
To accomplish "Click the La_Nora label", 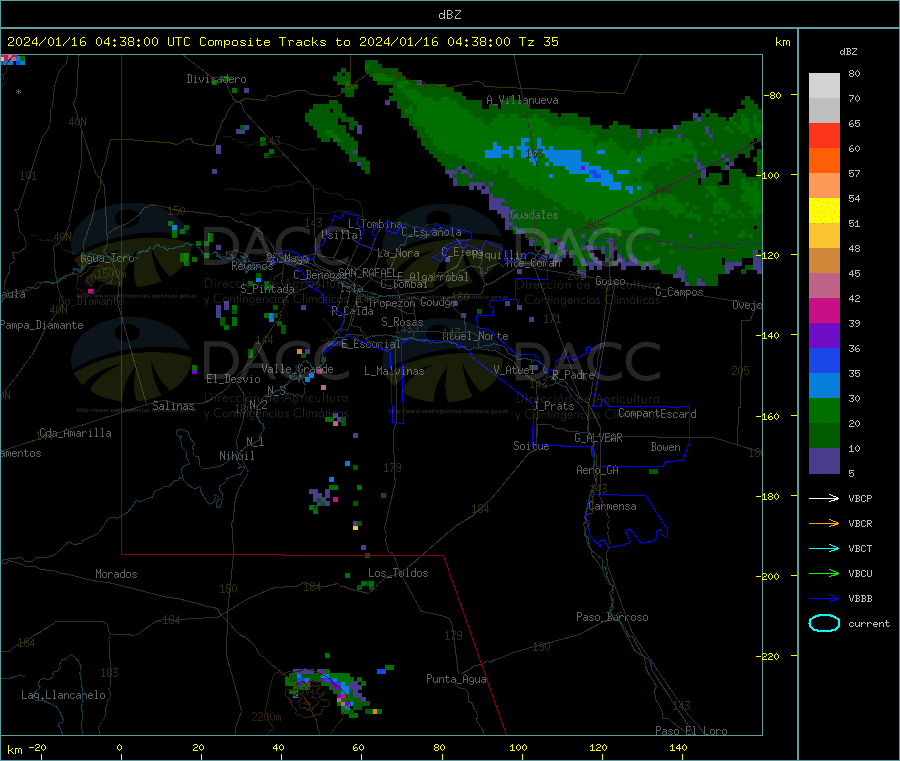I will [398, 253].
